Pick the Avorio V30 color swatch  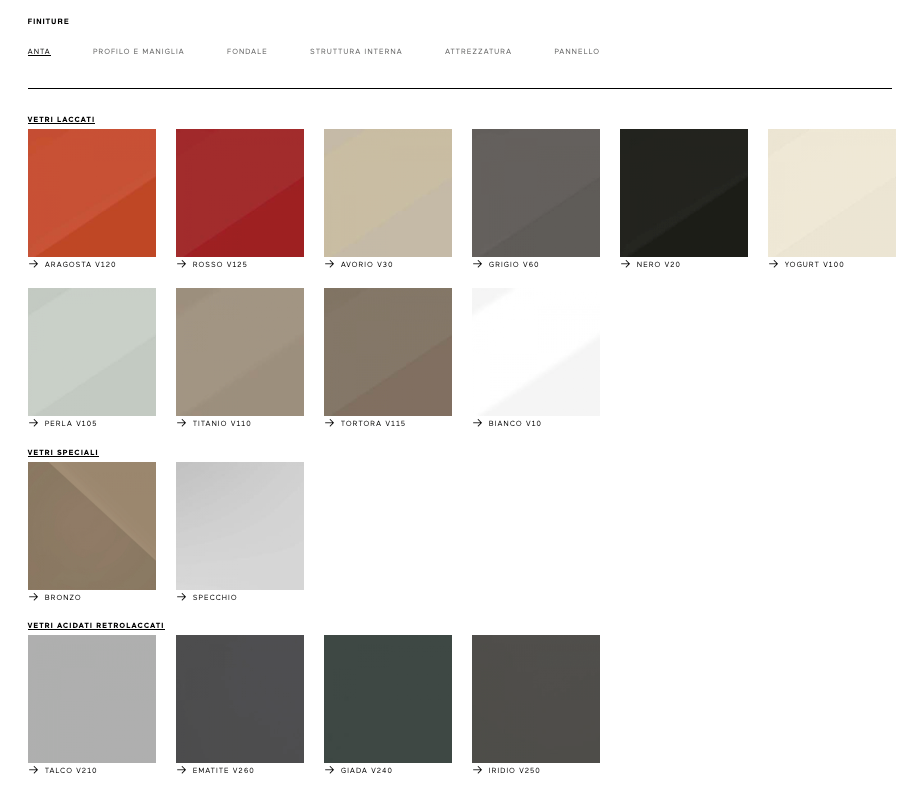pyautogui.click(x=388, y=193)
